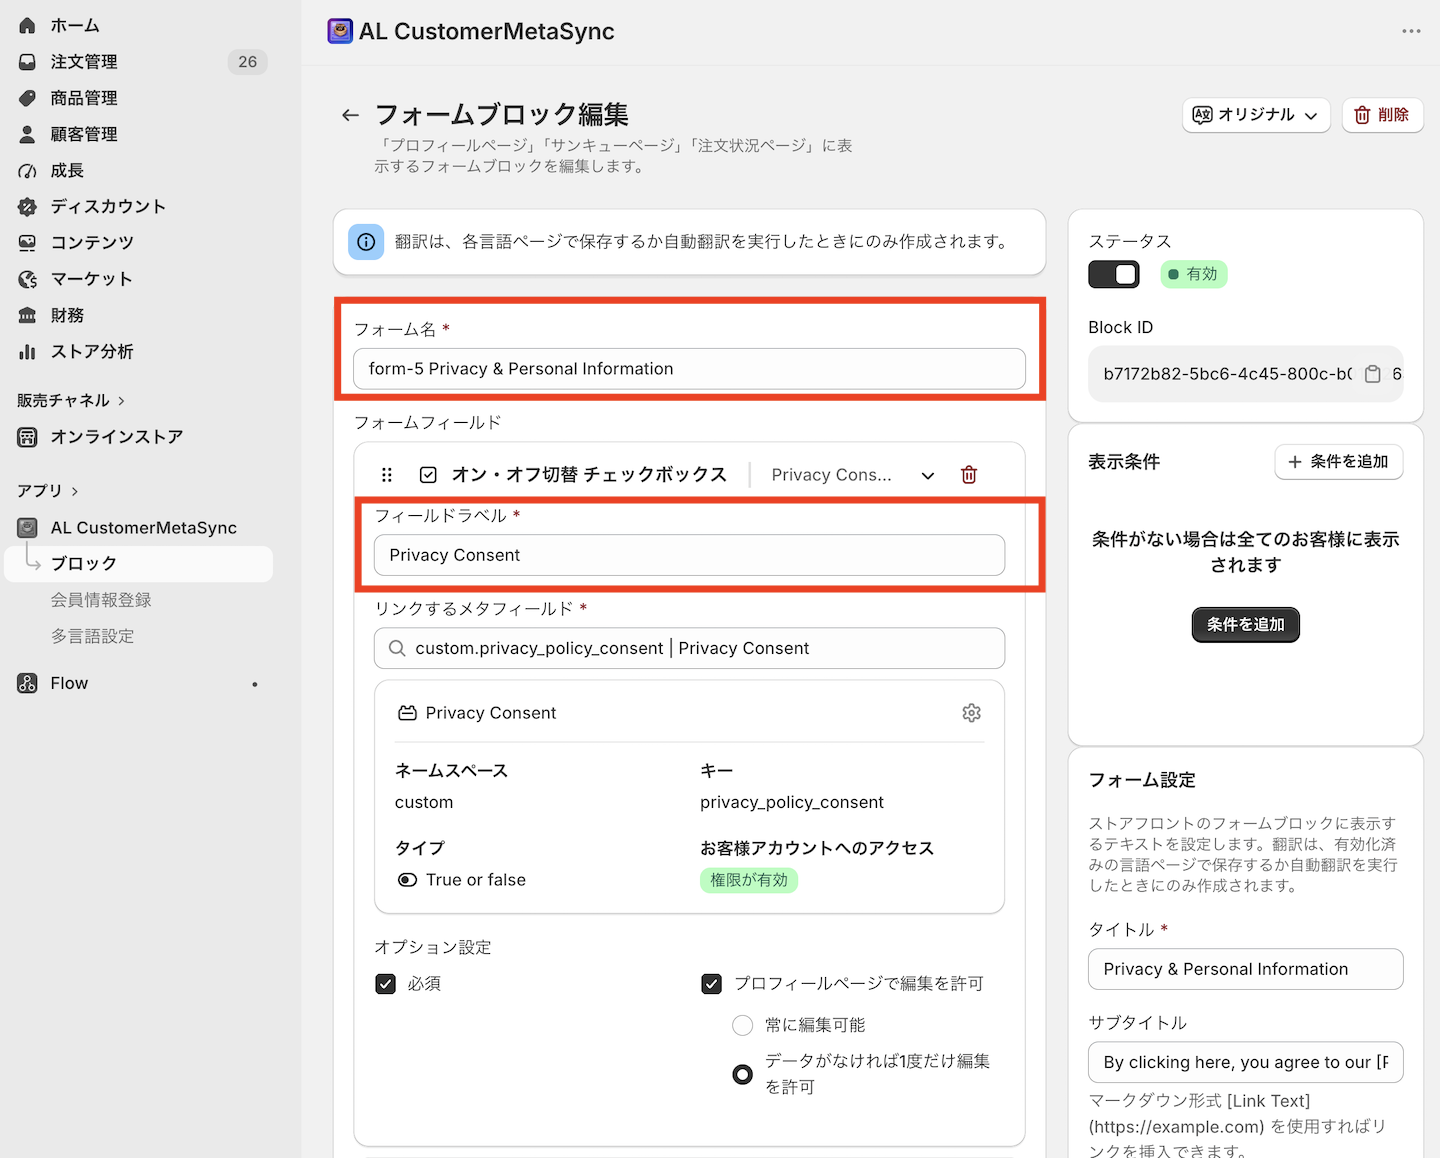Open the ディスカウント menu item

pyautogui.click(x=108, y=207)
